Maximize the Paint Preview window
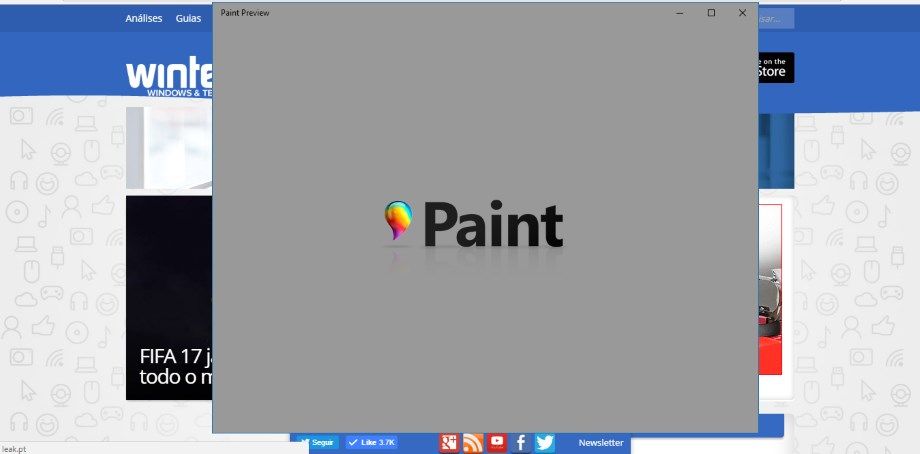Viewport: 920px width, 454px height. [711, 13]
